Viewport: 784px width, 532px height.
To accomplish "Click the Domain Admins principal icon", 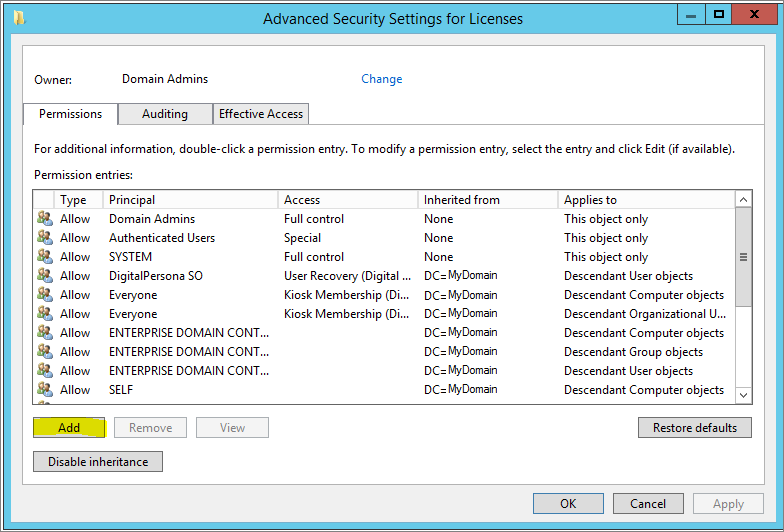I will click(x=44, y=219).
